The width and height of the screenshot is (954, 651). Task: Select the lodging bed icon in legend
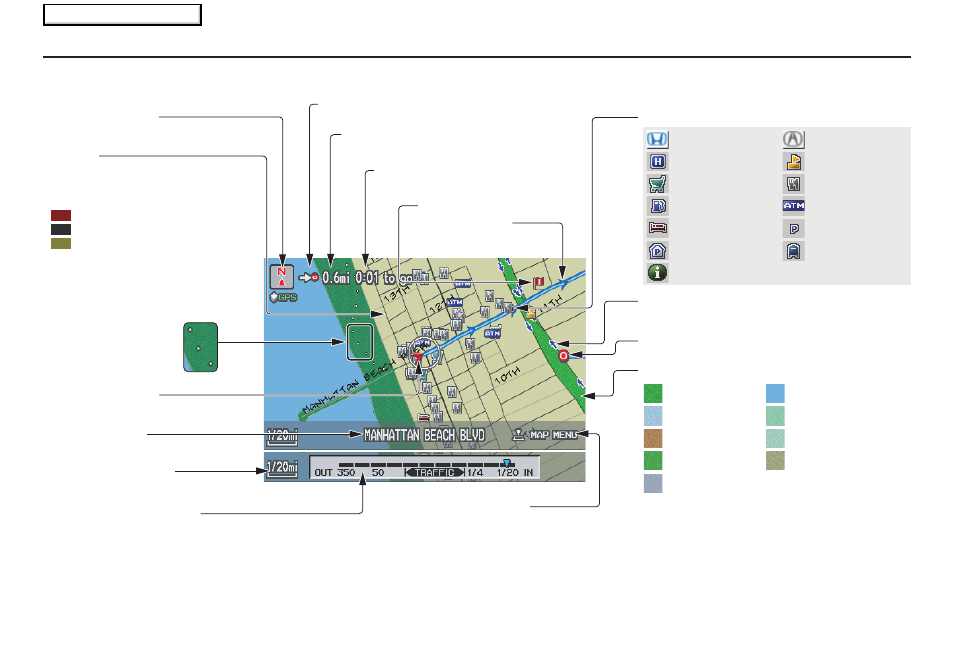[657, 228]
